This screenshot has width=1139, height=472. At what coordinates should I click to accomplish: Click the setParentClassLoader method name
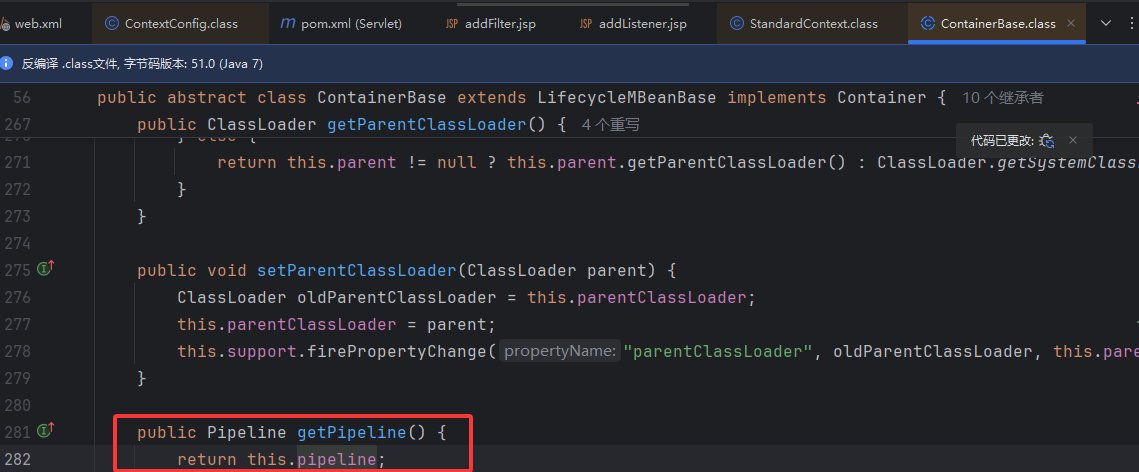click(x=357, y=270)
